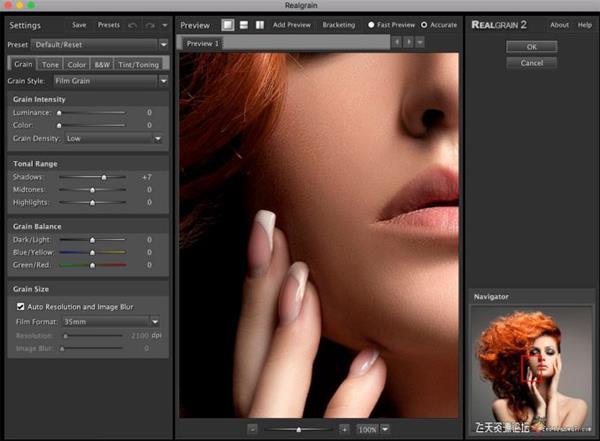Click the undo arrow in Settings header

(x=133, y=25)
